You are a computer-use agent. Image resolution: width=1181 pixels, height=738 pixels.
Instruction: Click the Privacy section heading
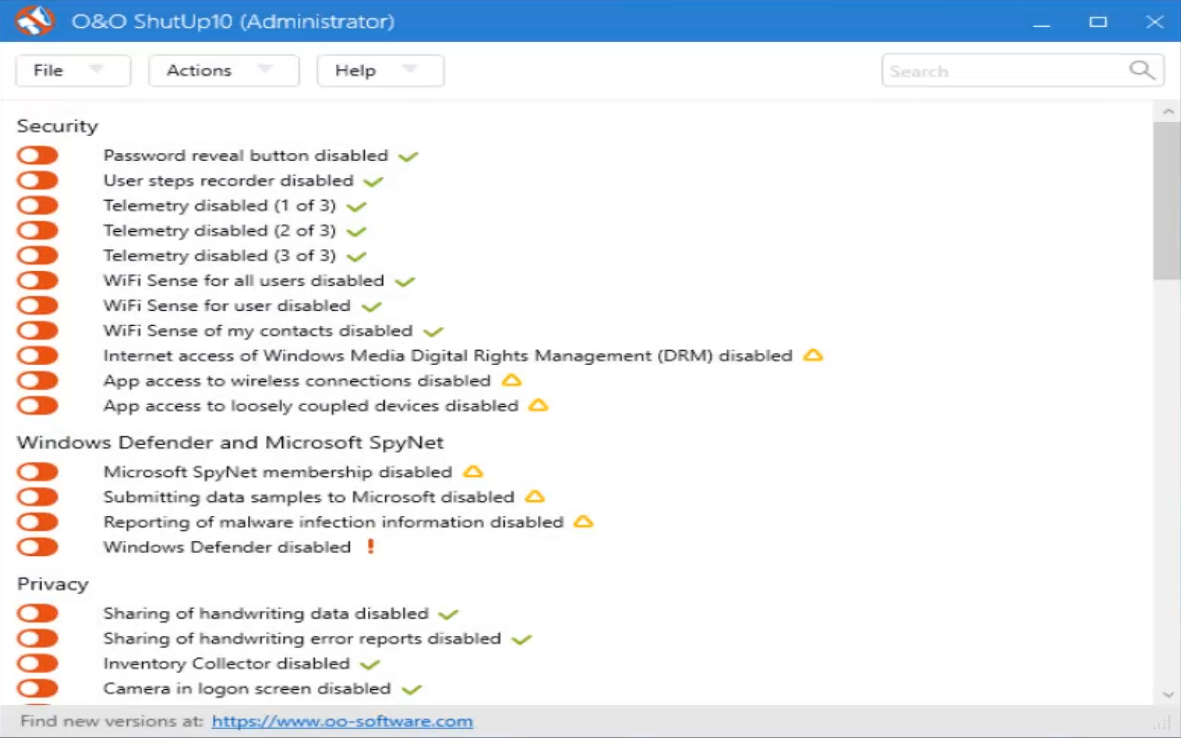tap(53, 584)
